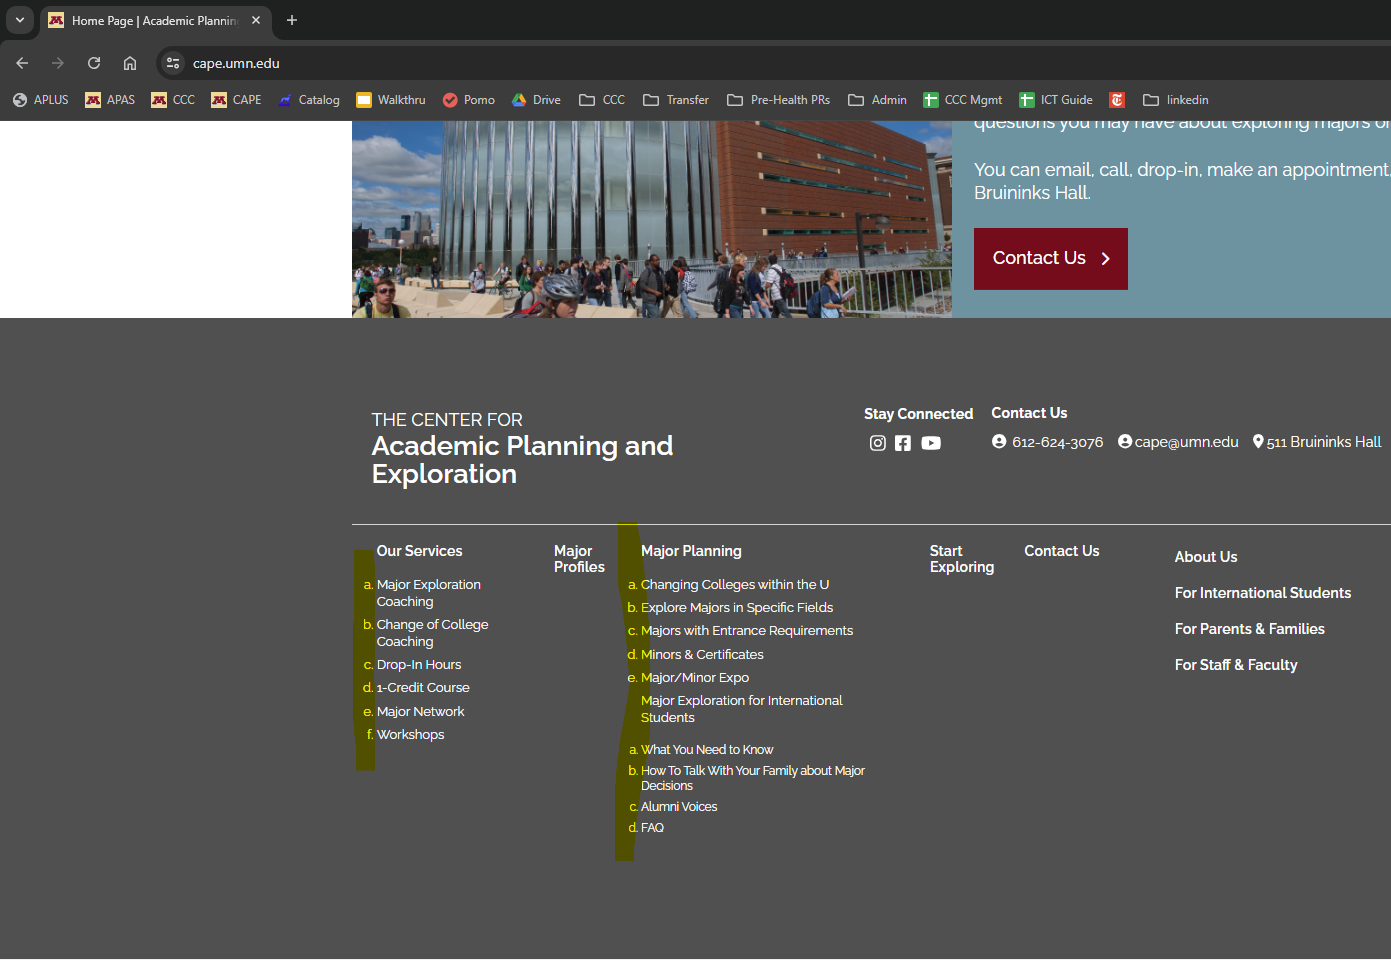
Task: Open For International Students link
Action: 1263,593
